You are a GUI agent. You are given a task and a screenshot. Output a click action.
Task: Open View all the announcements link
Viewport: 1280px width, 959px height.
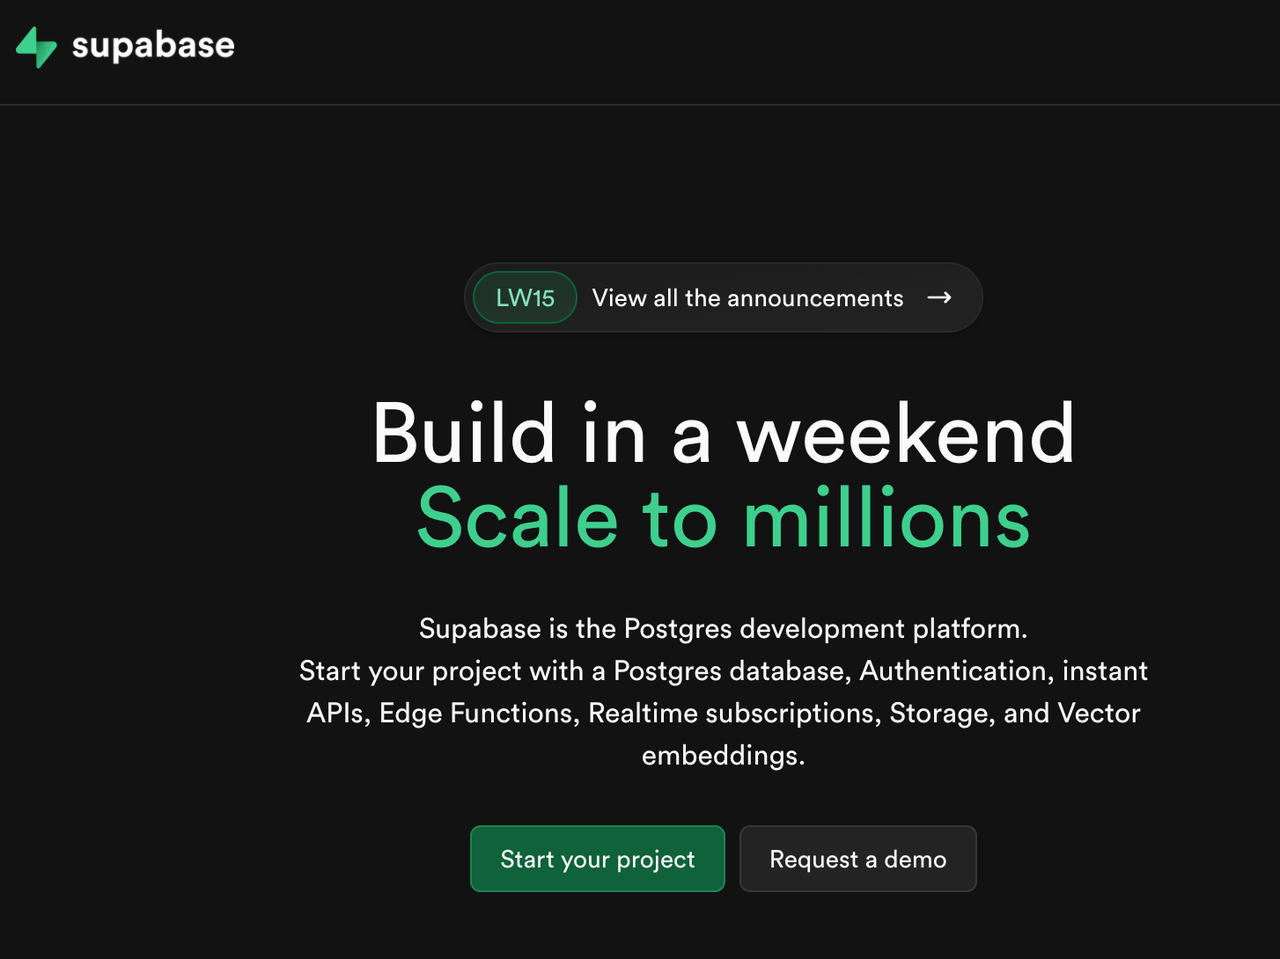point(747,298)
